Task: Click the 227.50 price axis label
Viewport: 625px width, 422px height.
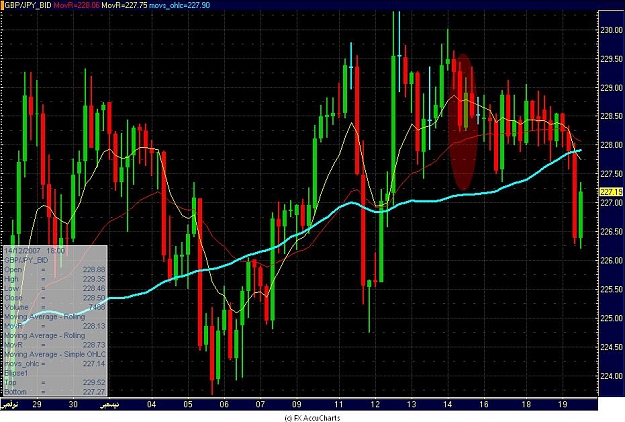Action: 611,174
